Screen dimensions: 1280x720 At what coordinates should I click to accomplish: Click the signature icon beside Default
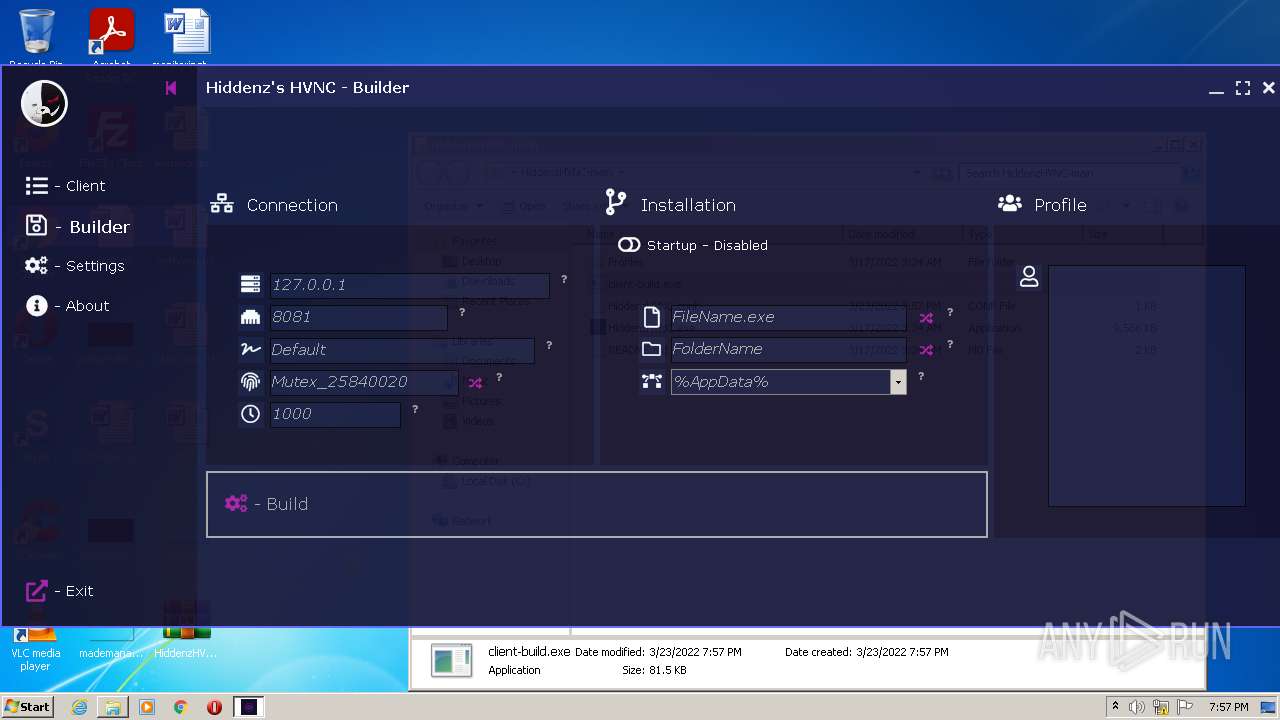click(250, 349)
